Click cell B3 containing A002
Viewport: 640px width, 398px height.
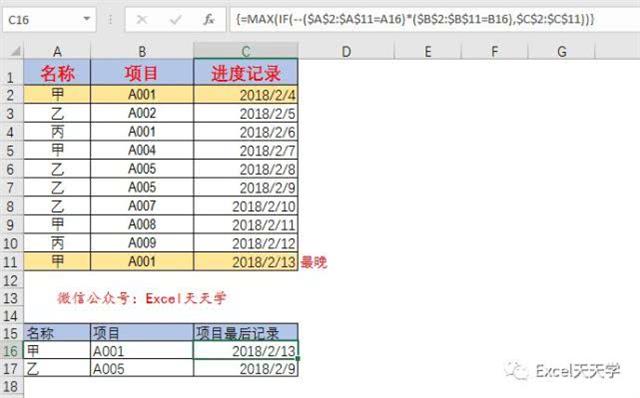point(142,113)
